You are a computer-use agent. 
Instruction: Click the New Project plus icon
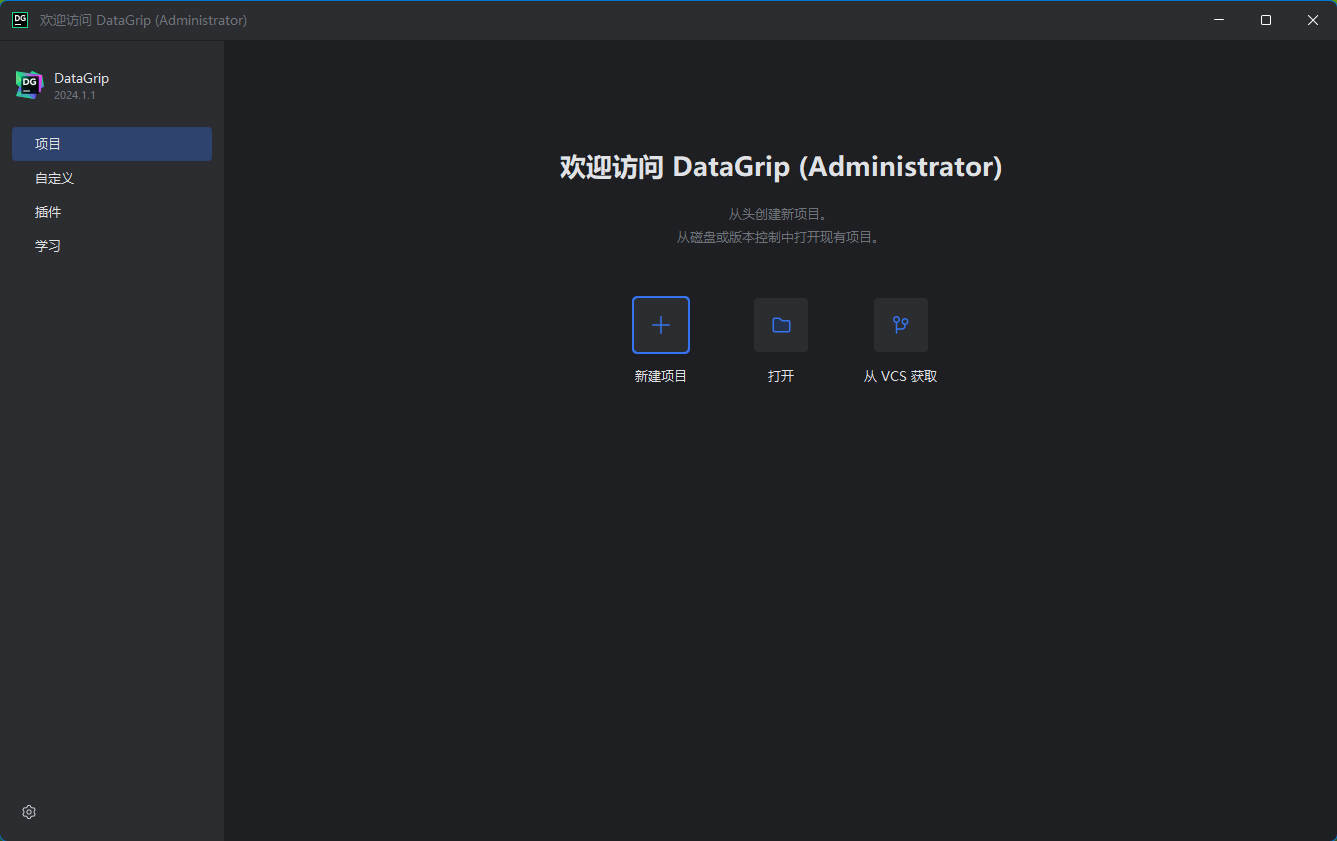[660, 324]
